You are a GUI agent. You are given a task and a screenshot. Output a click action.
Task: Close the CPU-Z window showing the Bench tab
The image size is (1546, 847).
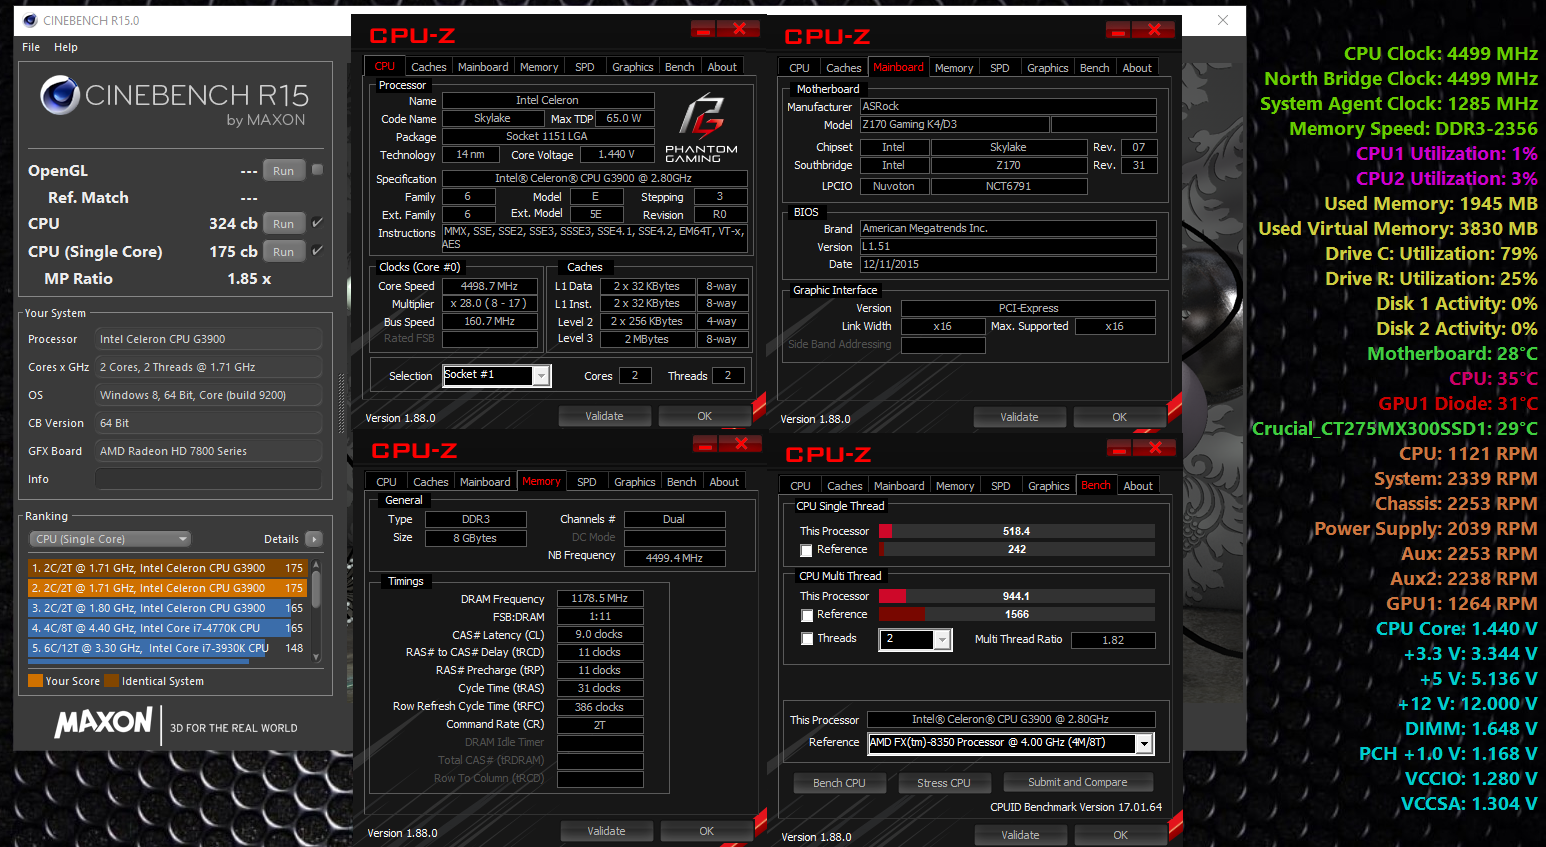[1156, 447]
